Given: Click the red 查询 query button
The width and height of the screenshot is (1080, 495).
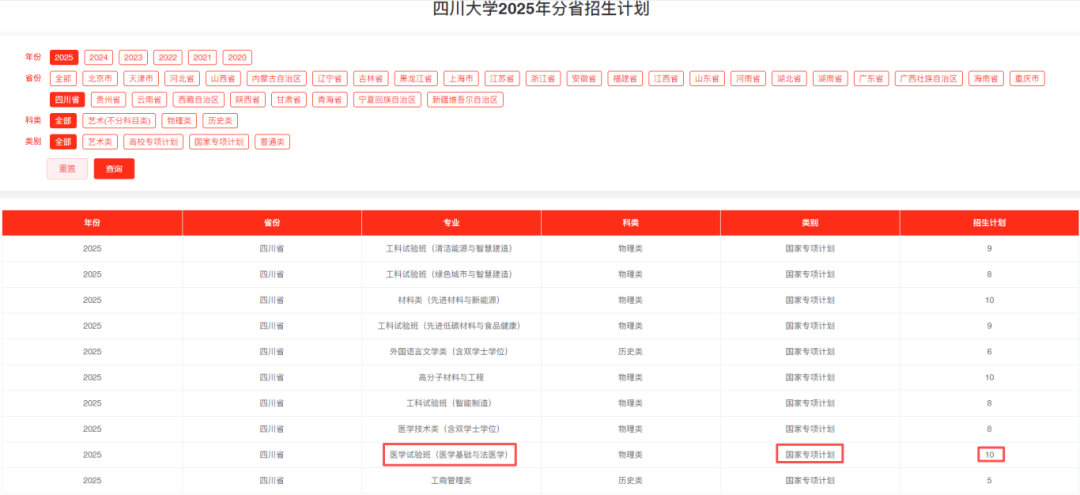Looking at the screenshot, I should pos(114,169).
